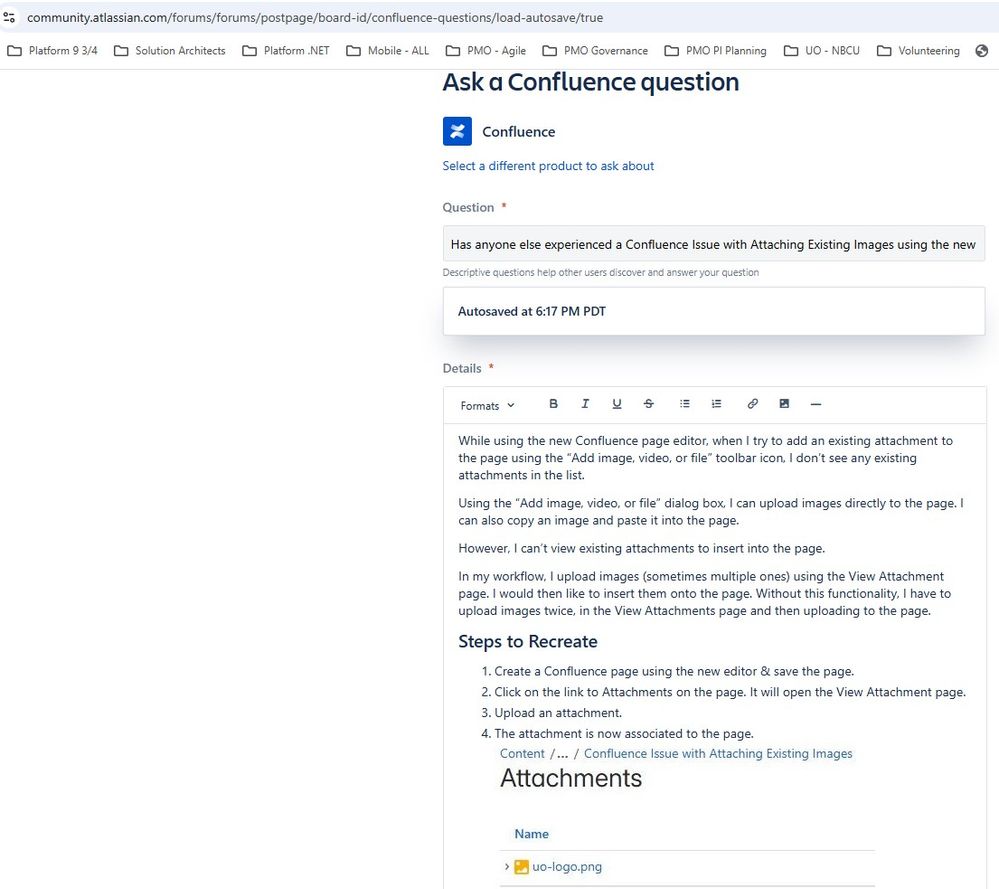Open the Platform 9 3/4 bookmark folder

(52, 51)
